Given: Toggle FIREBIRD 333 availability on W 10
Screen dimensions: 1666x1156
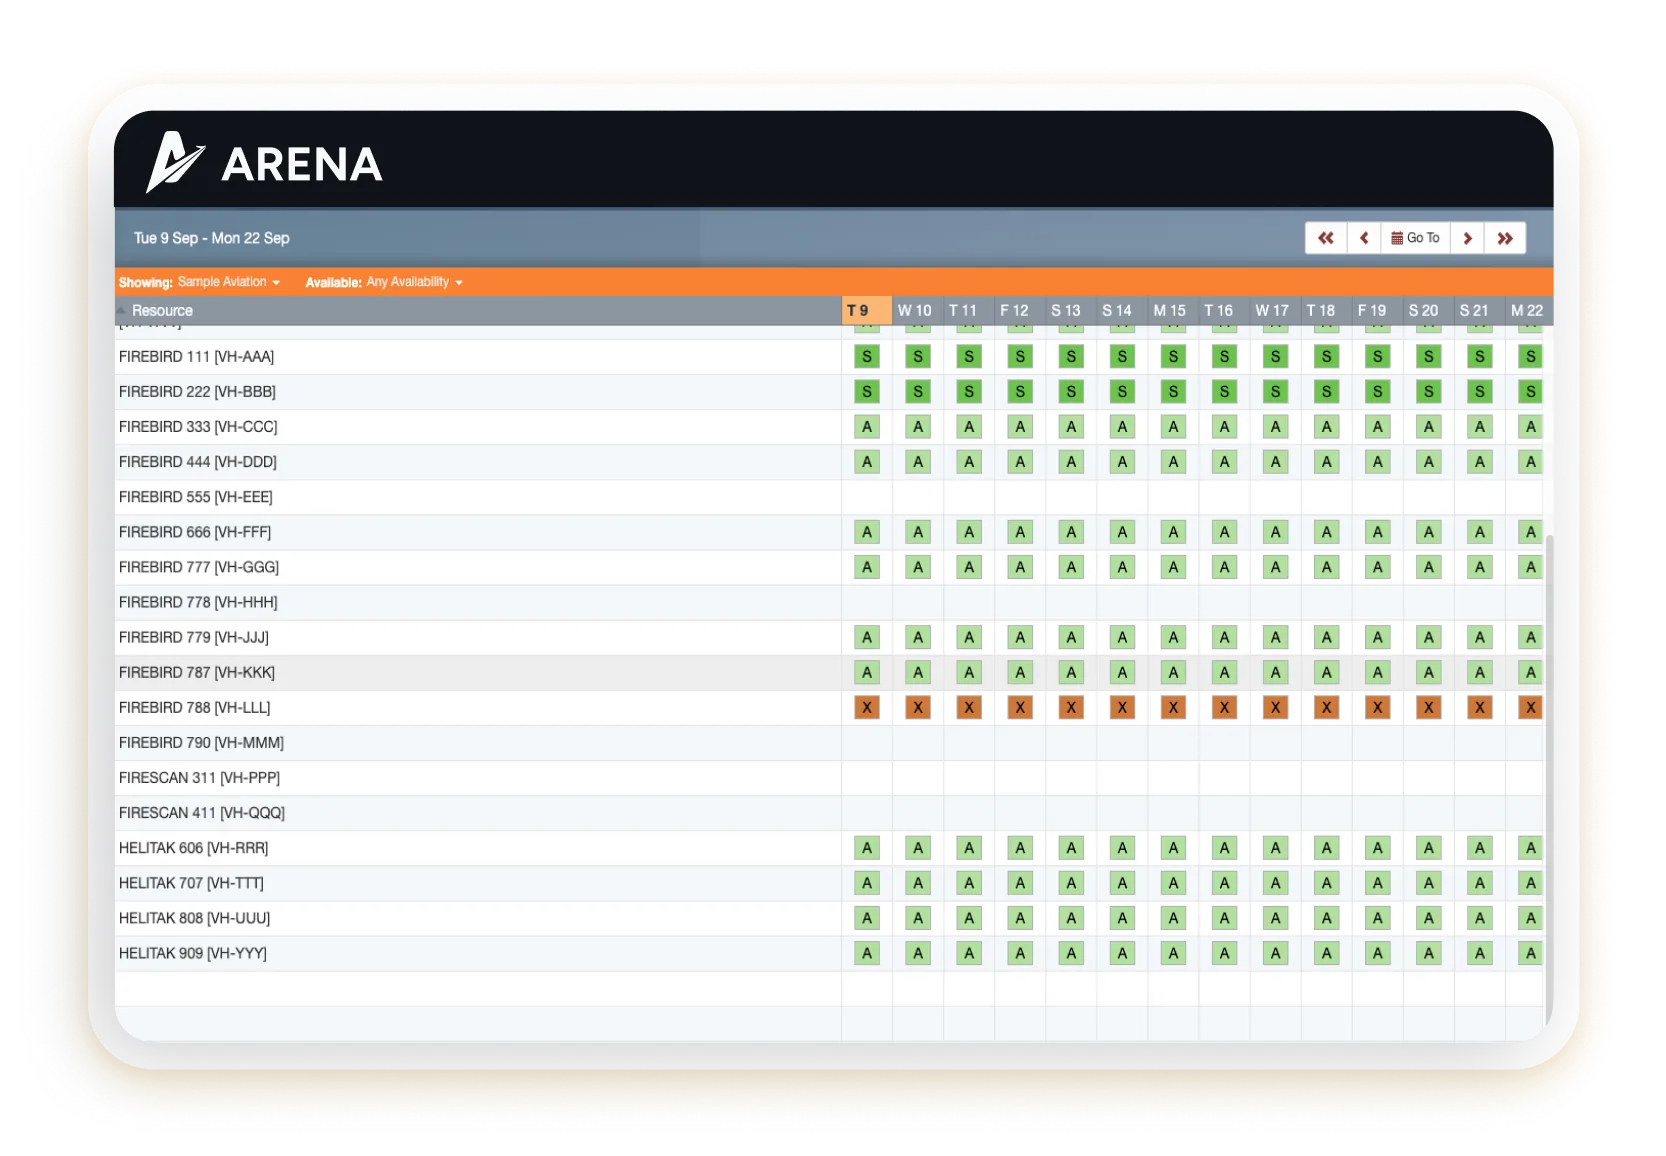Looking at the screenshot, I should [x=917, y=426].
